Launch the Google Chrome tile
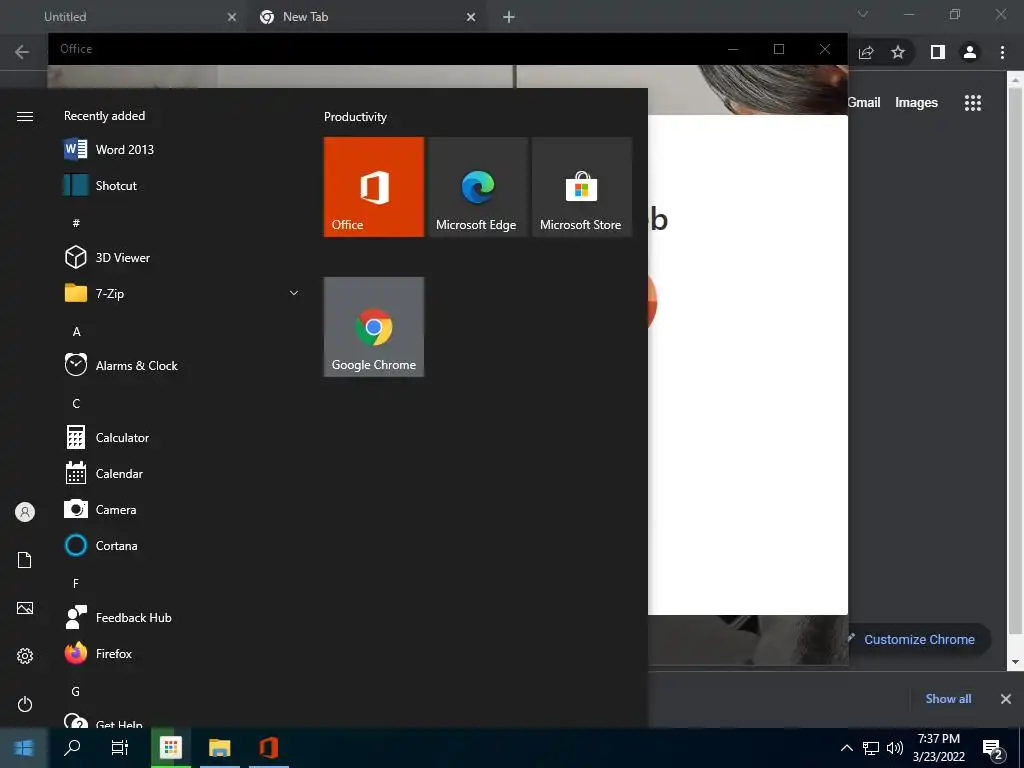 coord(374,327)
